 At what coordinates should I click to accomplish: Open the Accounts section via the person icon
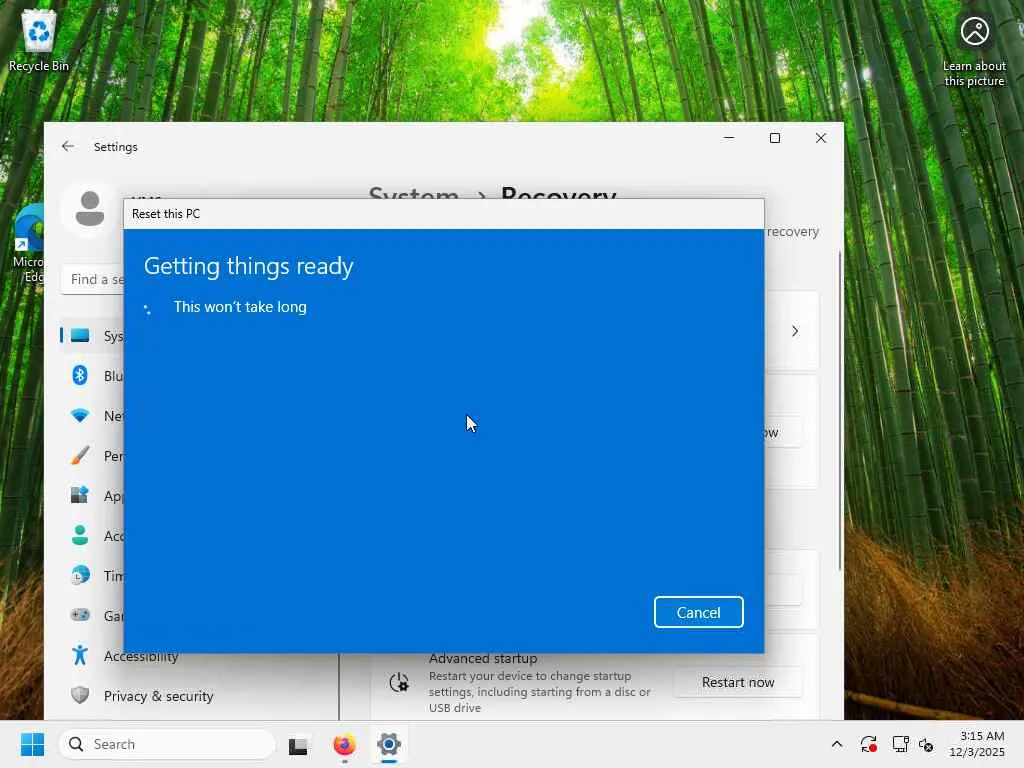80,536
